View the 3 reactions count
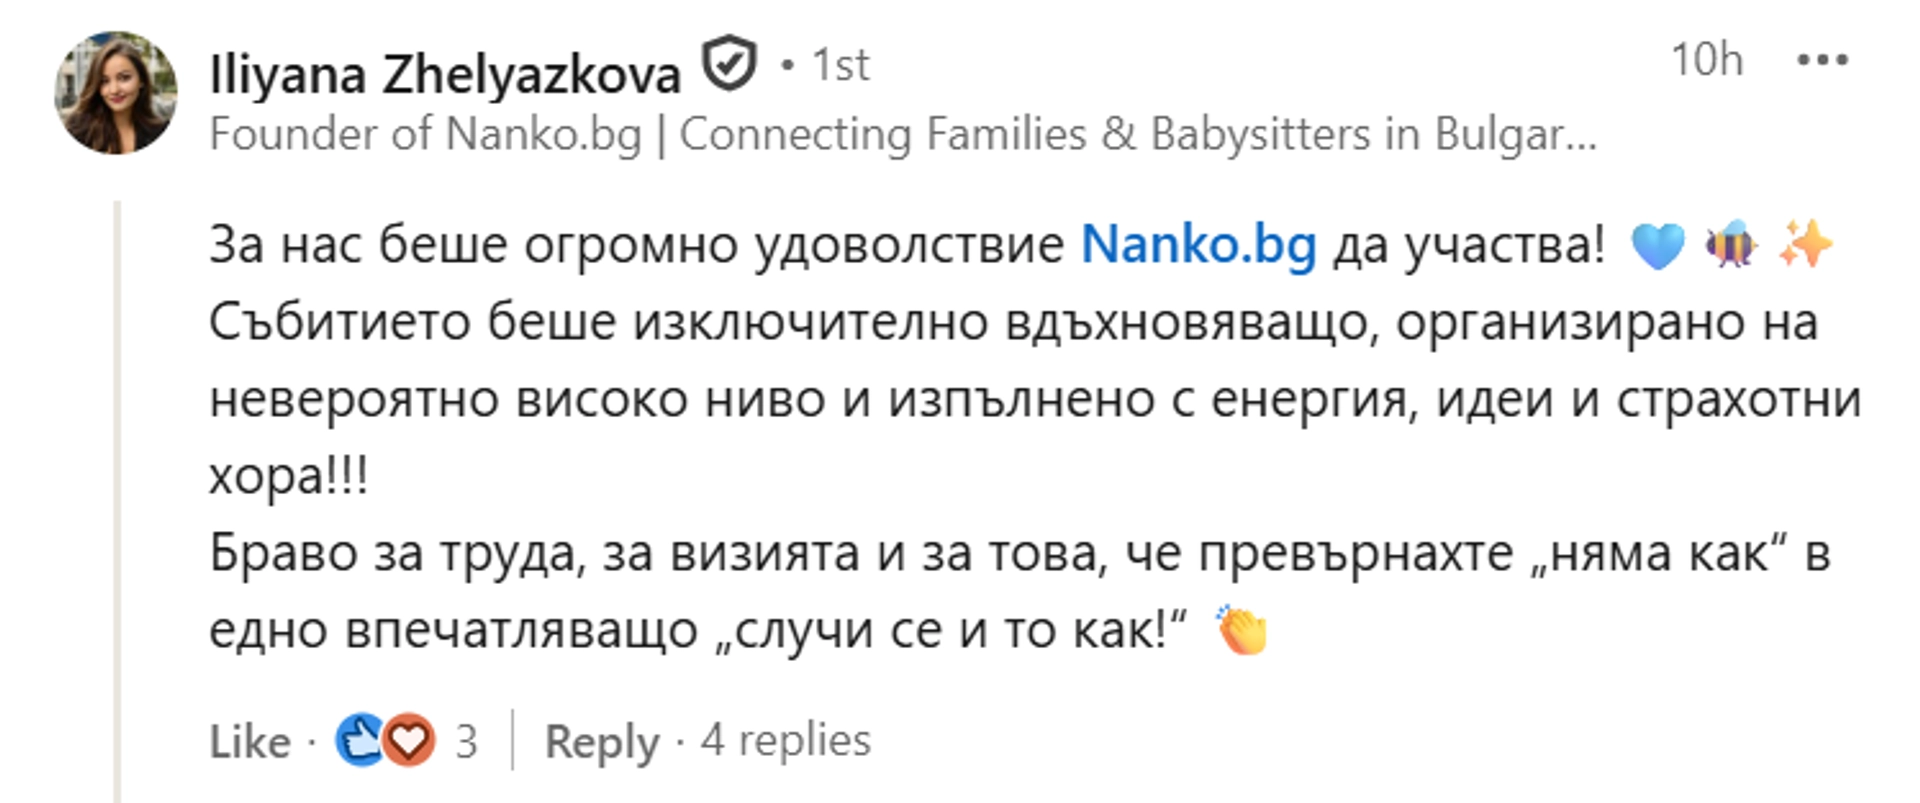Image resolution: width=1920 pixels, height=803 pixels. (x=466, y=742)
